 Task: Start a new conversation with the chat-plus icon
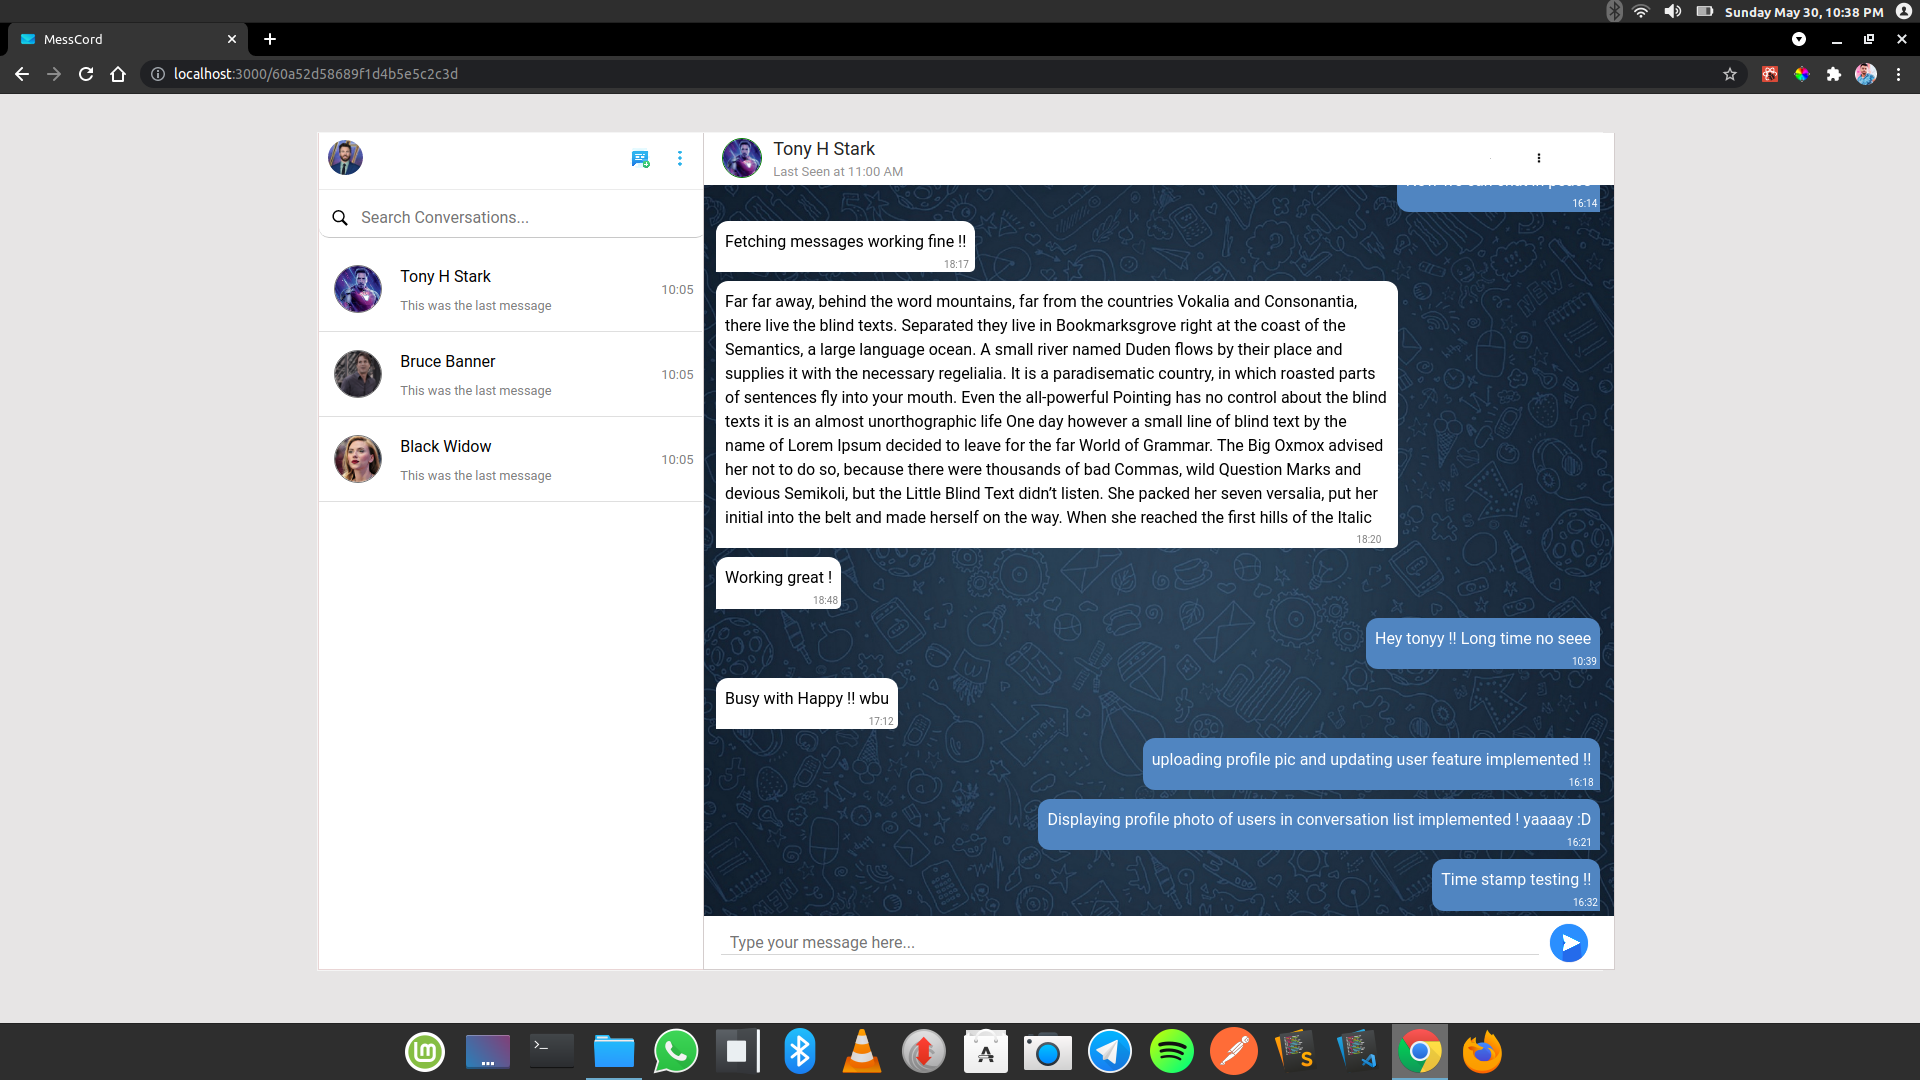pyautogui.click(x=640, y=158)
